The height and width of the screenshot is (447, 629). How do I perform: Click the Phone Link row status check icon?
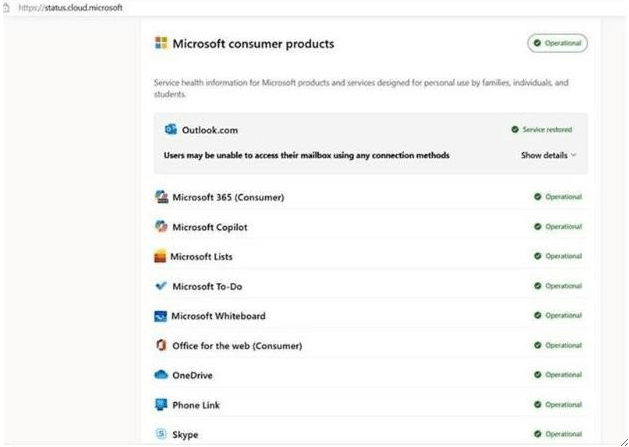pos(538,404)
